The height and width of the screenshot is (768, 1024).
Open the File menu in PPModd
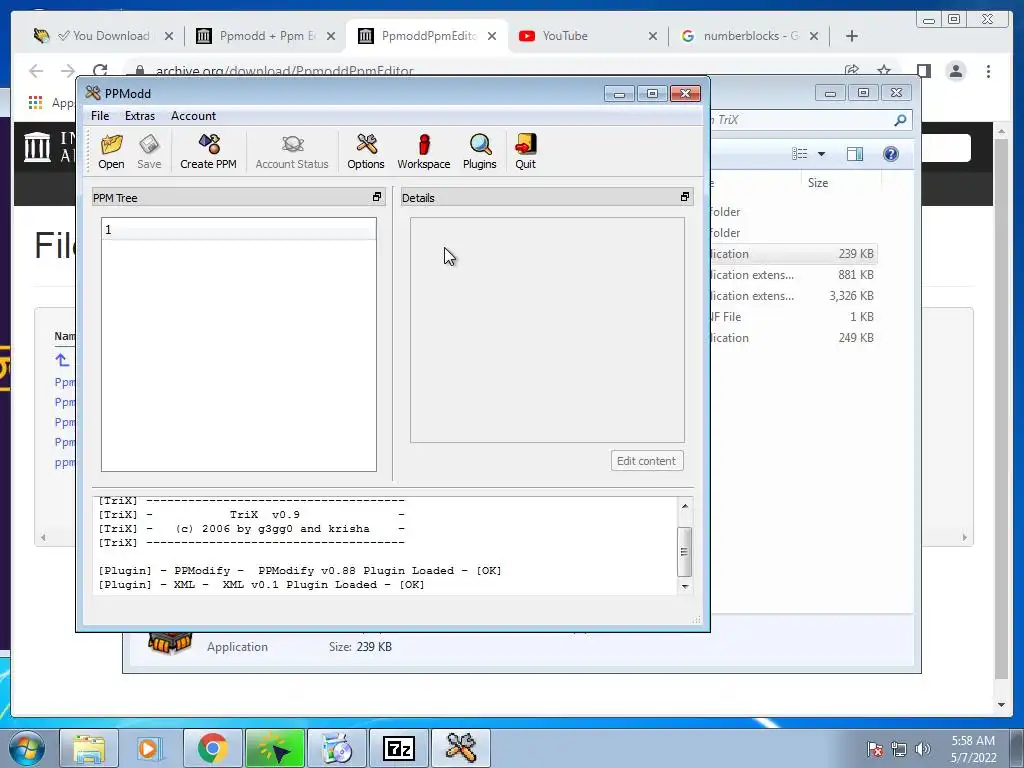pos(100,116)
